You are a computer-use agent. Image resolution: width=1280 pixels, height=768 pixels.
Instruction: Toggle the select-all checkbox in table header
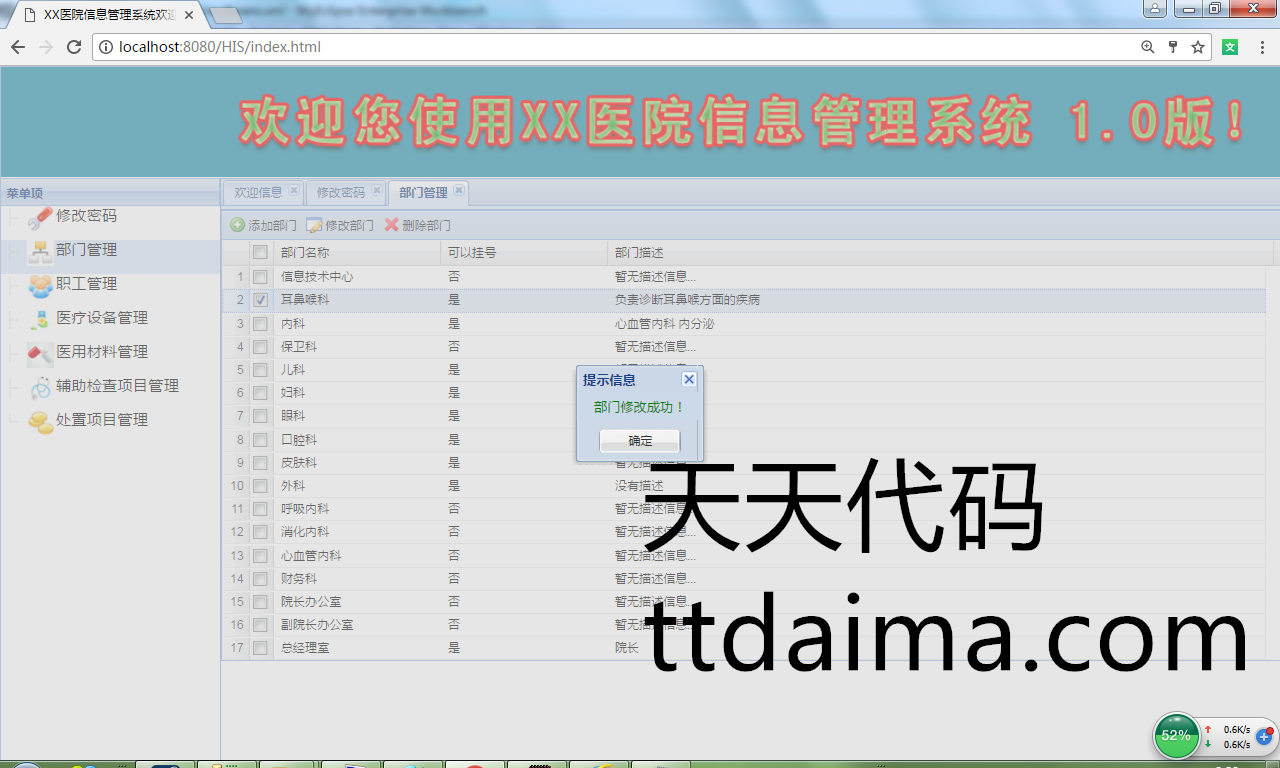click(260, 253)
